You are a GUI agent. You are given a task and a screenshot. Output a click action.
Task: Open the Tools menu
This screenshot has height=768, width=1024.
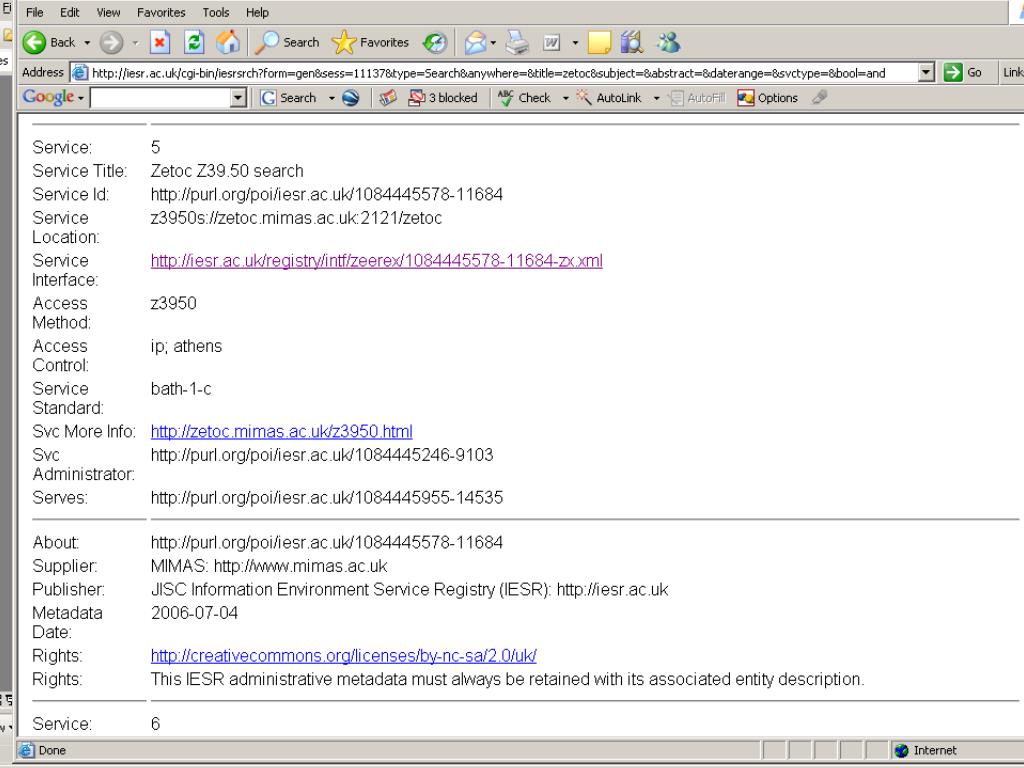click(x=216, y=12)
